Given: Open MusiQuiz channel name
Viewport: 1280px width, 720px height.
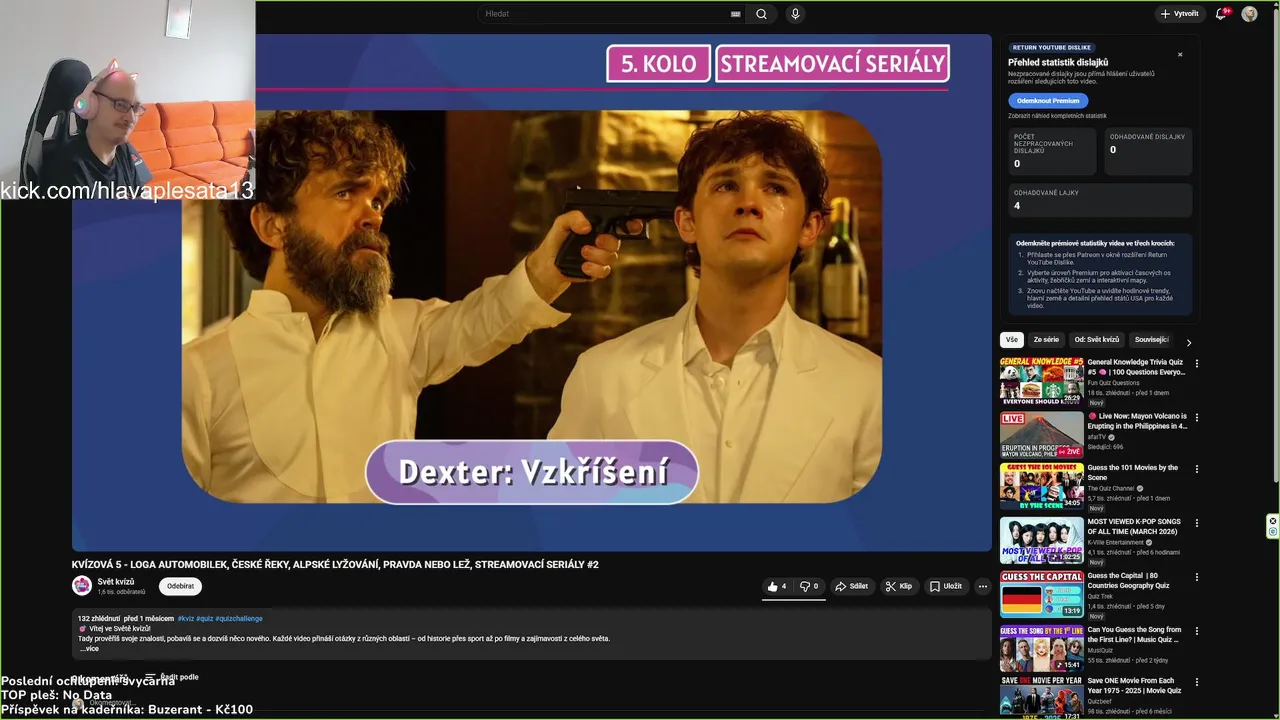Looking at the screenshot, I should point(1101,651).
